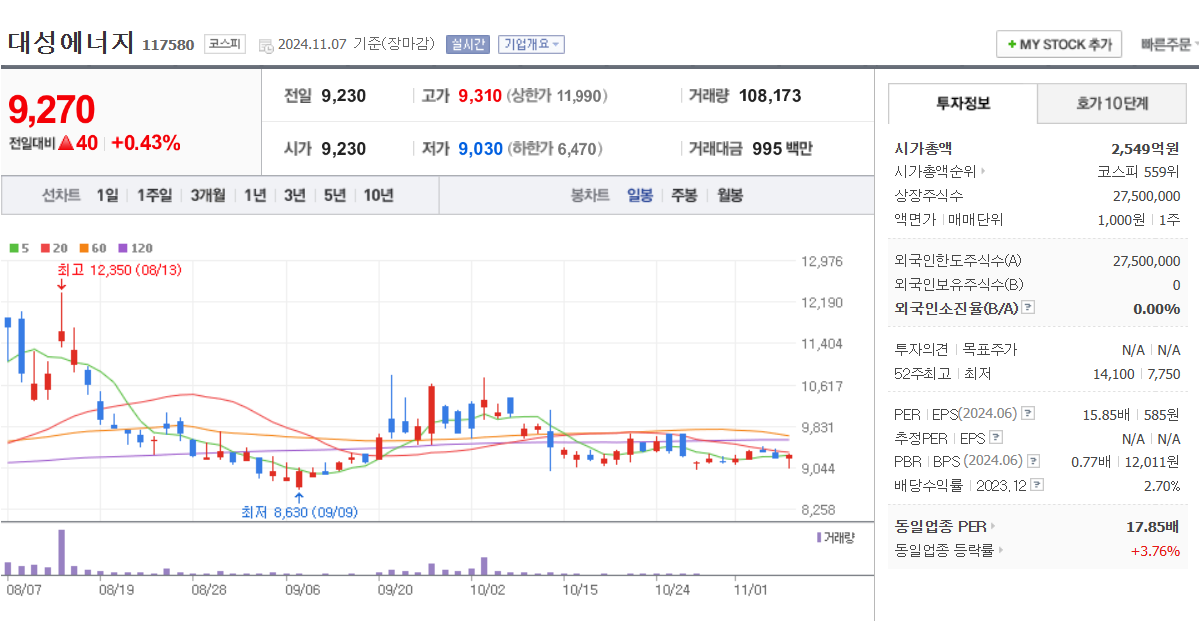
Task: Click the 최고 12,350 (08/13) chart marker
Action: tap(119, 269)
